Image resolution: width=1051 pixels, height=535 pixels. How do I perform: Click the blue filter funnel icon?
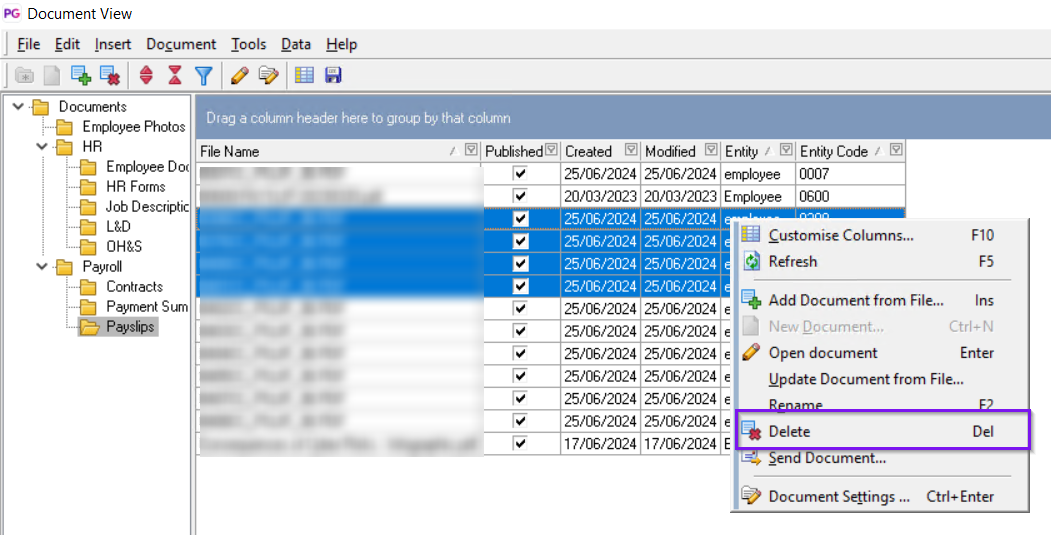point(203,75)
